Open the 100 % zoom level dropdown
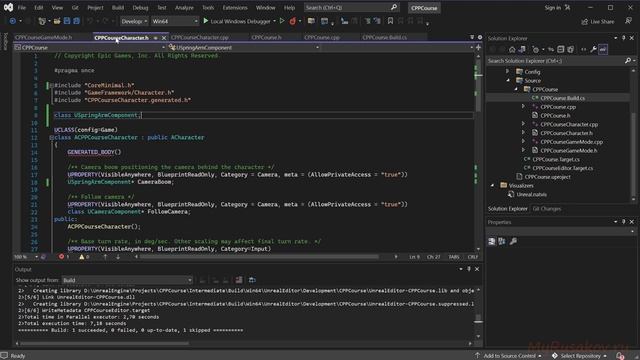 click(26, 257)
